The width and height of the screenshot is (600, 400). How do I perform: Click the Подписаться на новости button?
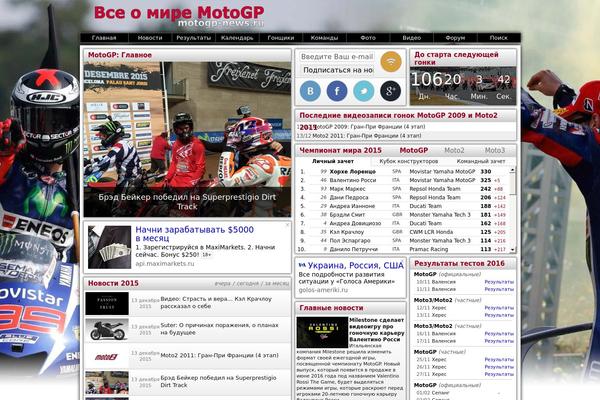337,70
